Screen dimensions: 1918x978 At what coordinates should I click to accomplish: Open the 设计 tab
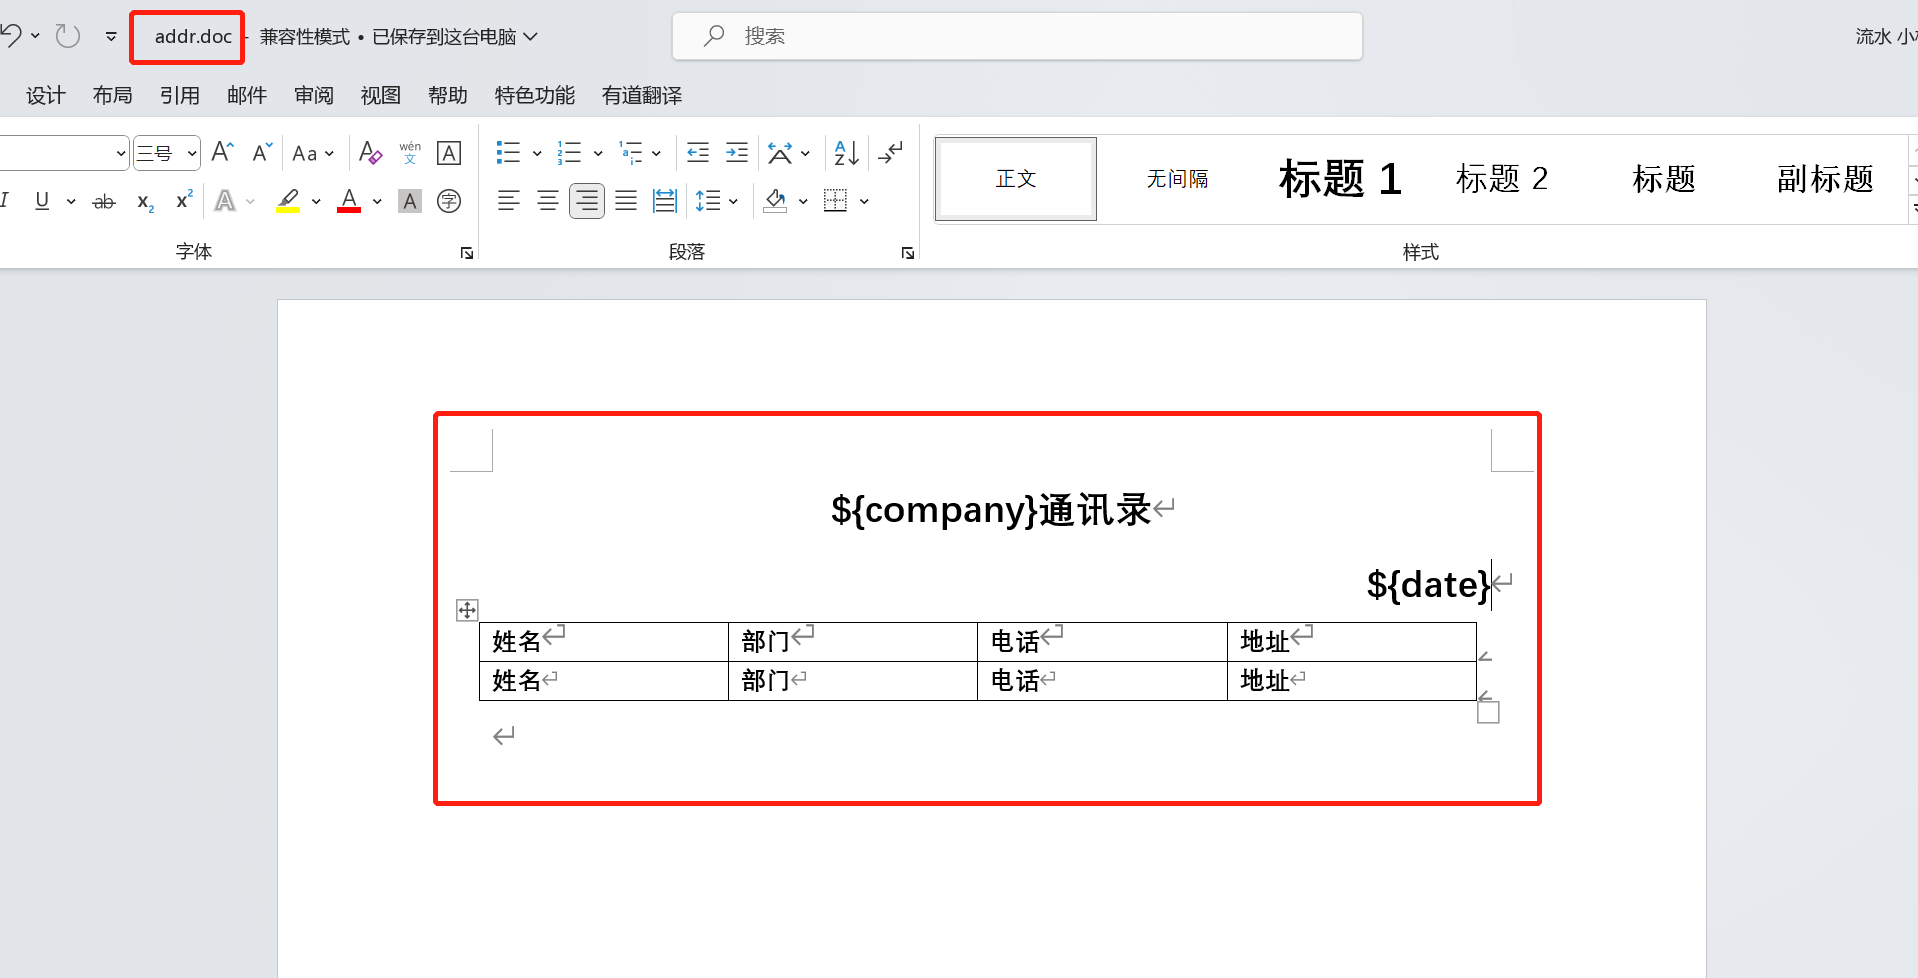click(x=46, y=95)
